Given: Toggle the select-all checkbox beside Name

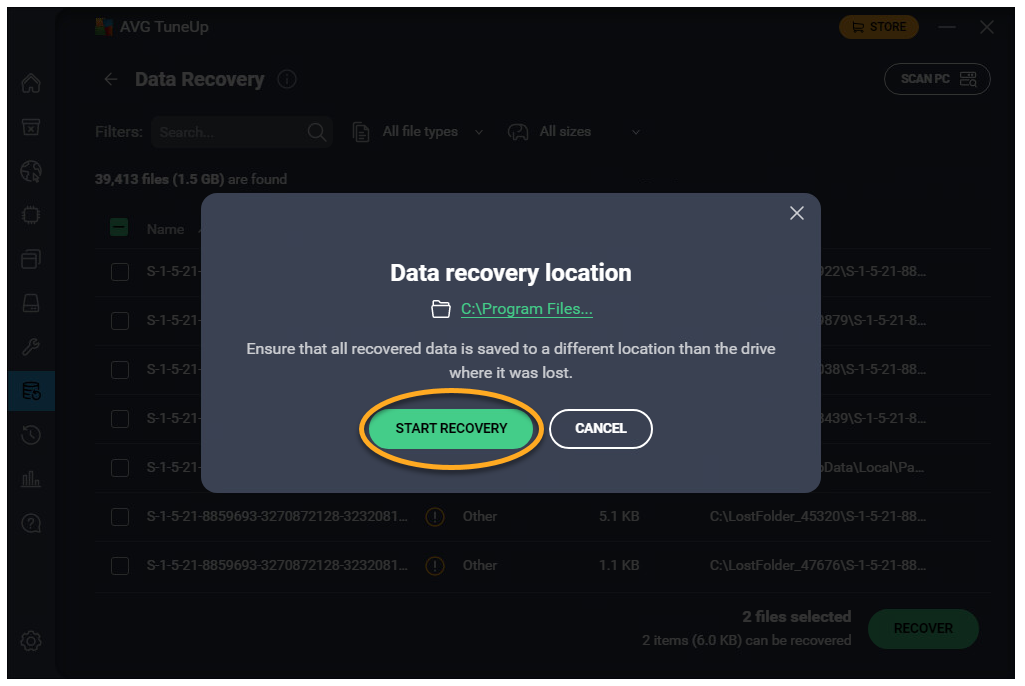Looking at the screenshot, I should [119, 228].
